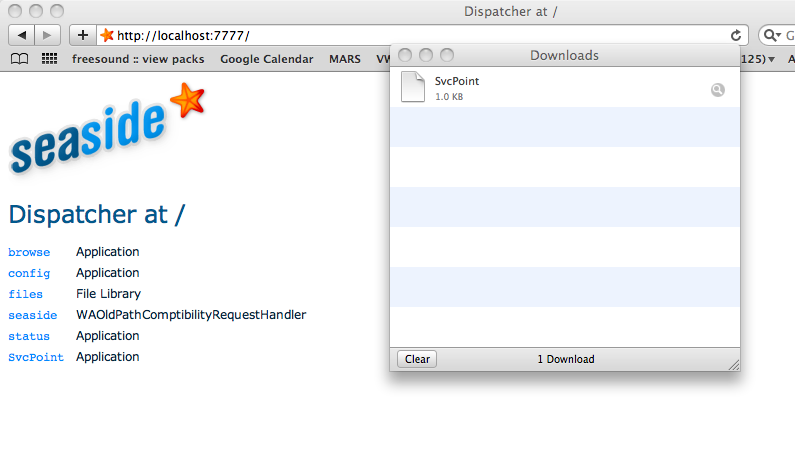Open the SvcPoint application link

[36, 357]
